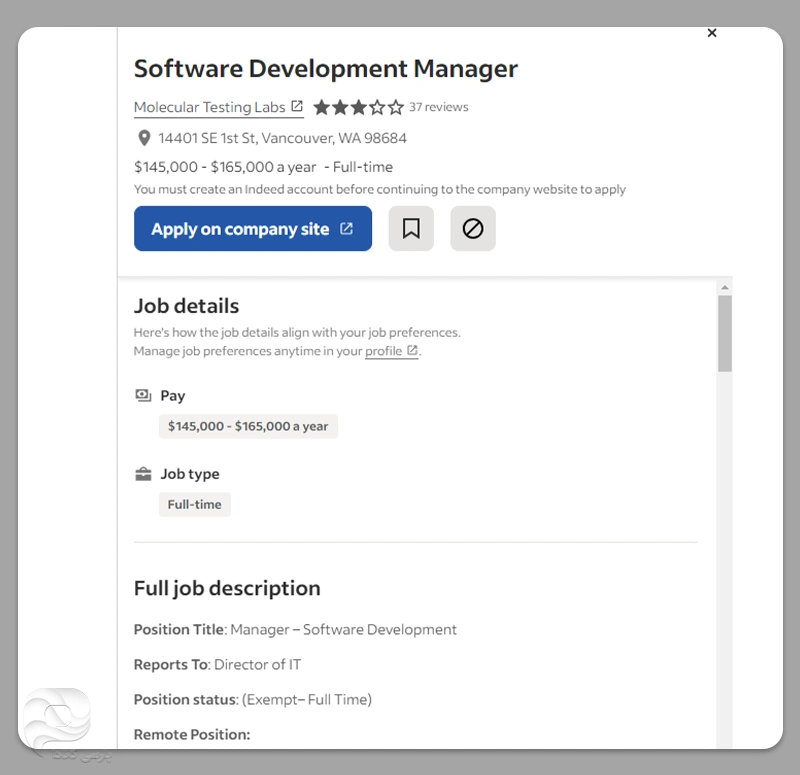Viewport: 800px width, 775px height.
Task: Click the Pay money icon
Action: [x=143, y=396]
